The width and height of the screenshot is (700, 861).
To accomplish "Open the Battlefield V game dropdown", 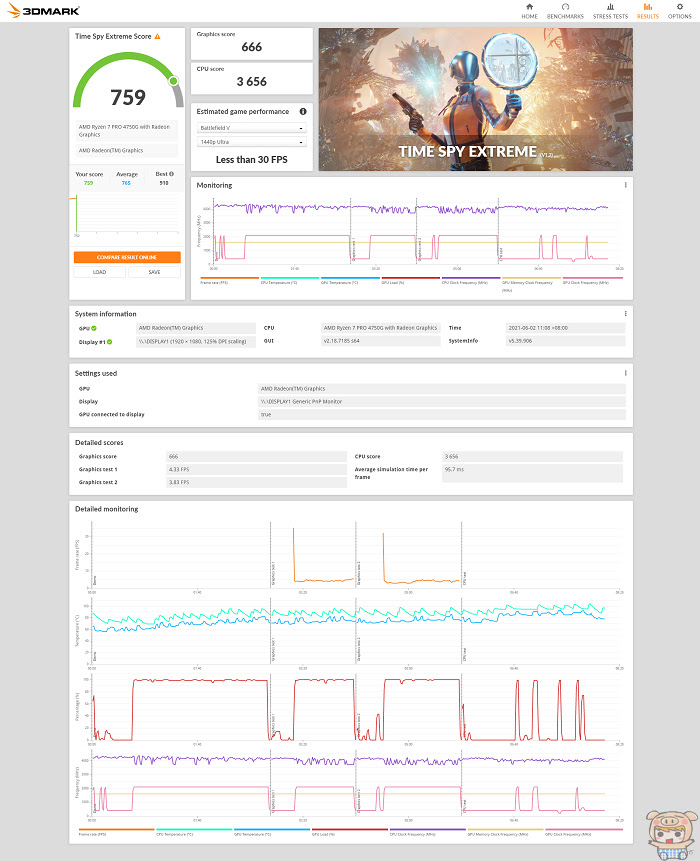I will [x=251, y=128].
